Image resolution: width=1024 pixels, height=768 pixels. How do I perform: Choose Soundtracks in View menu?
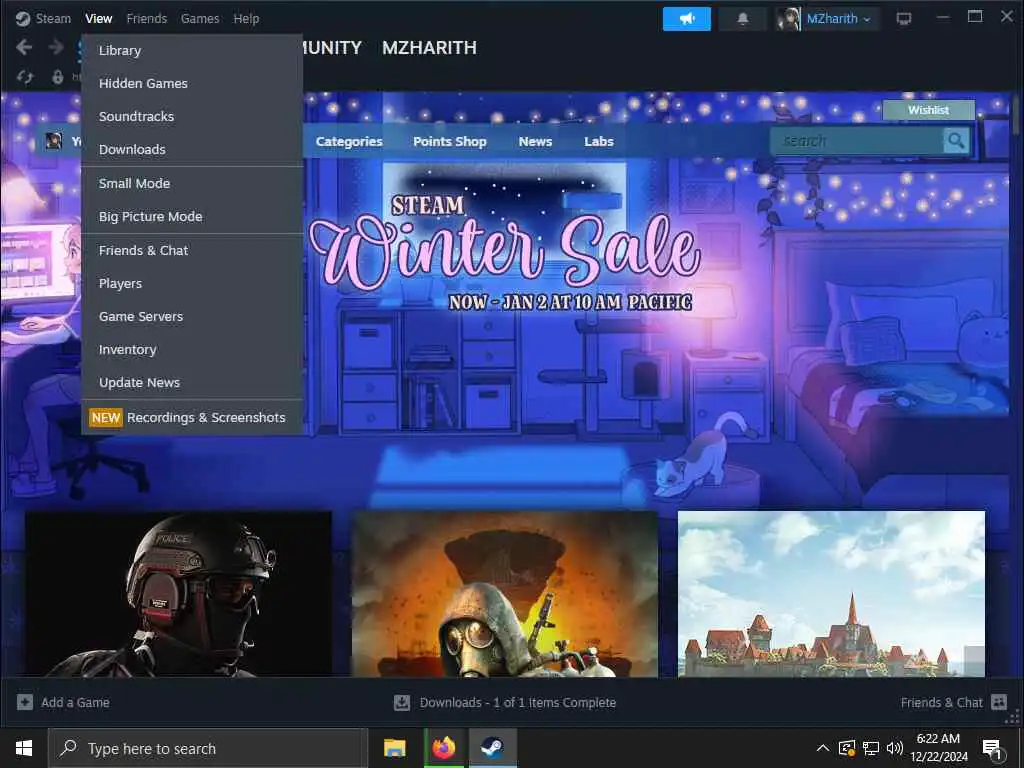(x=192, y=116)
